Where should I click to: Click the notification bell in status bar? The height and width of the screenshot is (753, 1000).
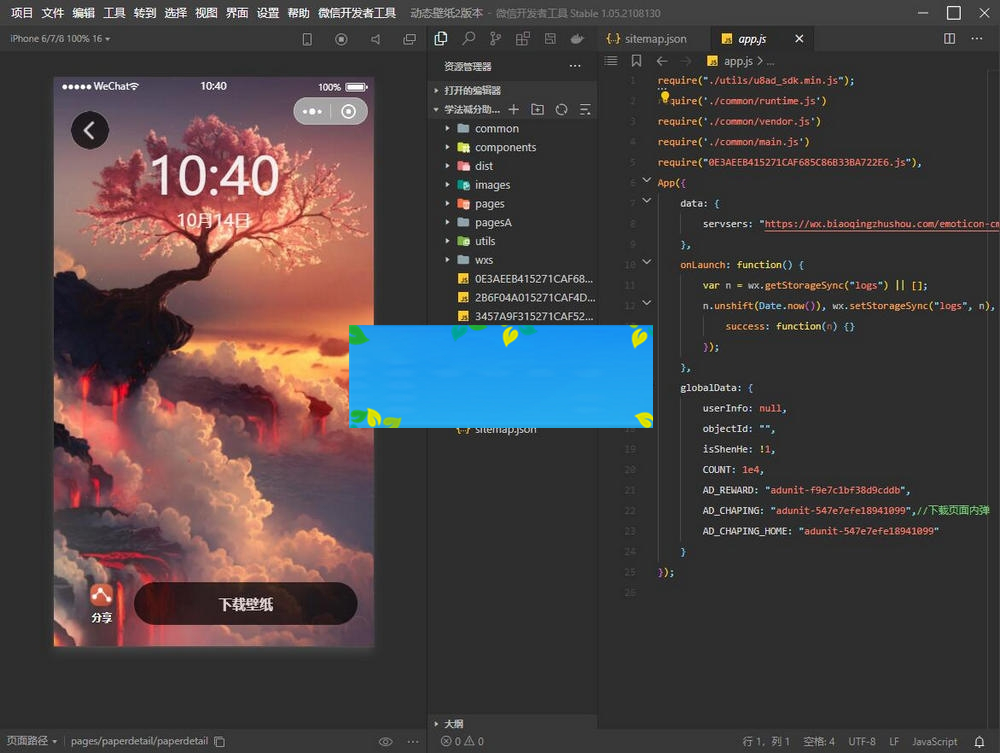tap(980, 741)
